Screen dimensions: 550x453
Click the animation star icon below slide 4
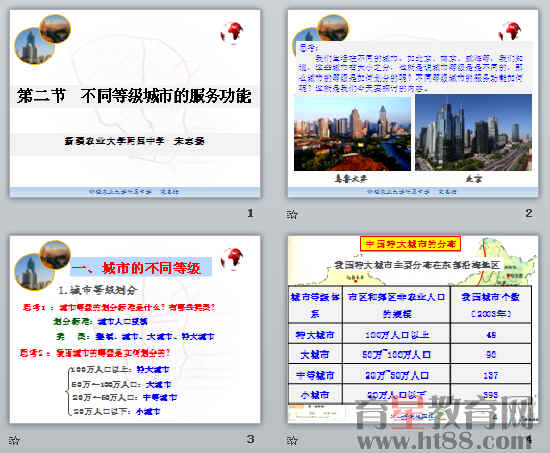point(292,440)
